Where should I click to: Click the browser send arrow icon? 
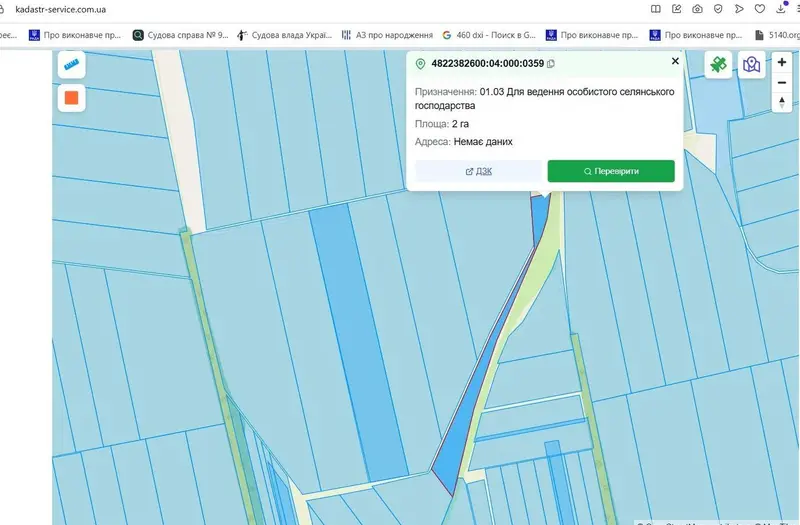click(x=739, y=9)
